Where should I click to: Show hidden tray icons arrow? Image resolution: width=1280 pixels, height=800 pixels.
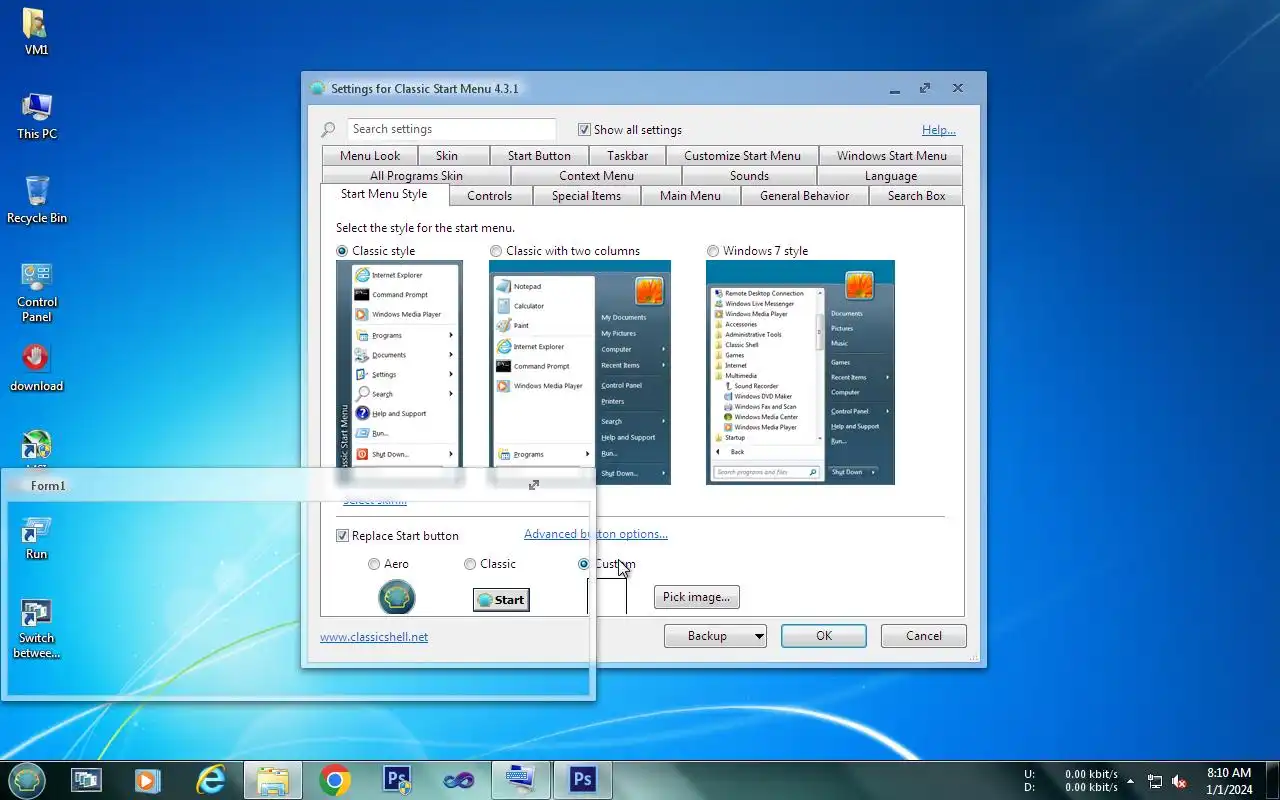click(x=1130, y=781)
